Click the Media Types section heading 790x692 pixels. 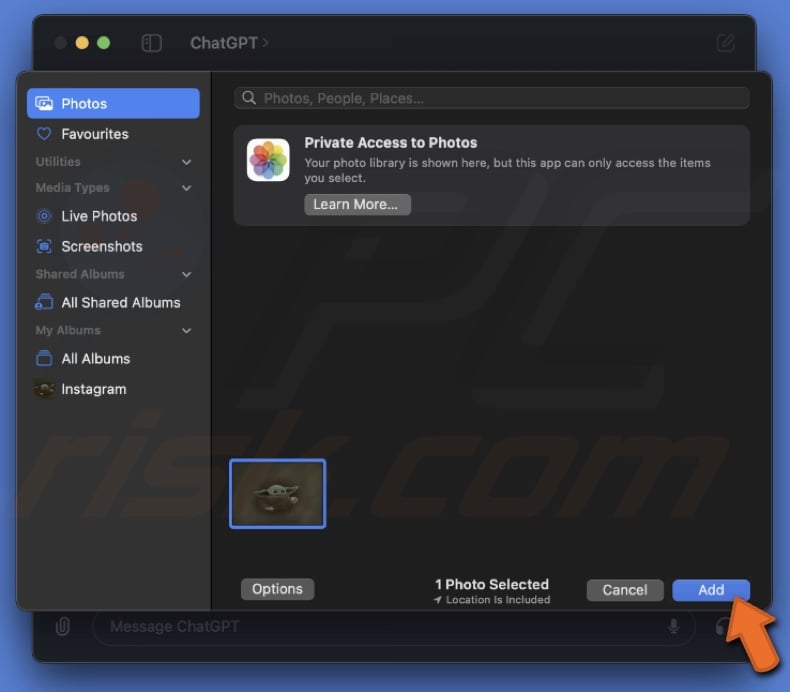[x=73, y=187]
